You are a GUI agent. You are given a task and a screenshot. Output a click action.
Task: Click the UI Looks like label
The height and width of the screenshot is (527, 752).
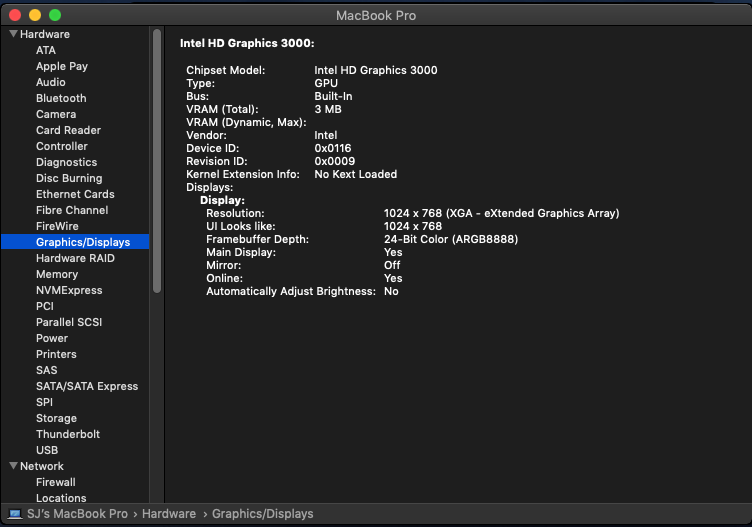coord(241,226)
